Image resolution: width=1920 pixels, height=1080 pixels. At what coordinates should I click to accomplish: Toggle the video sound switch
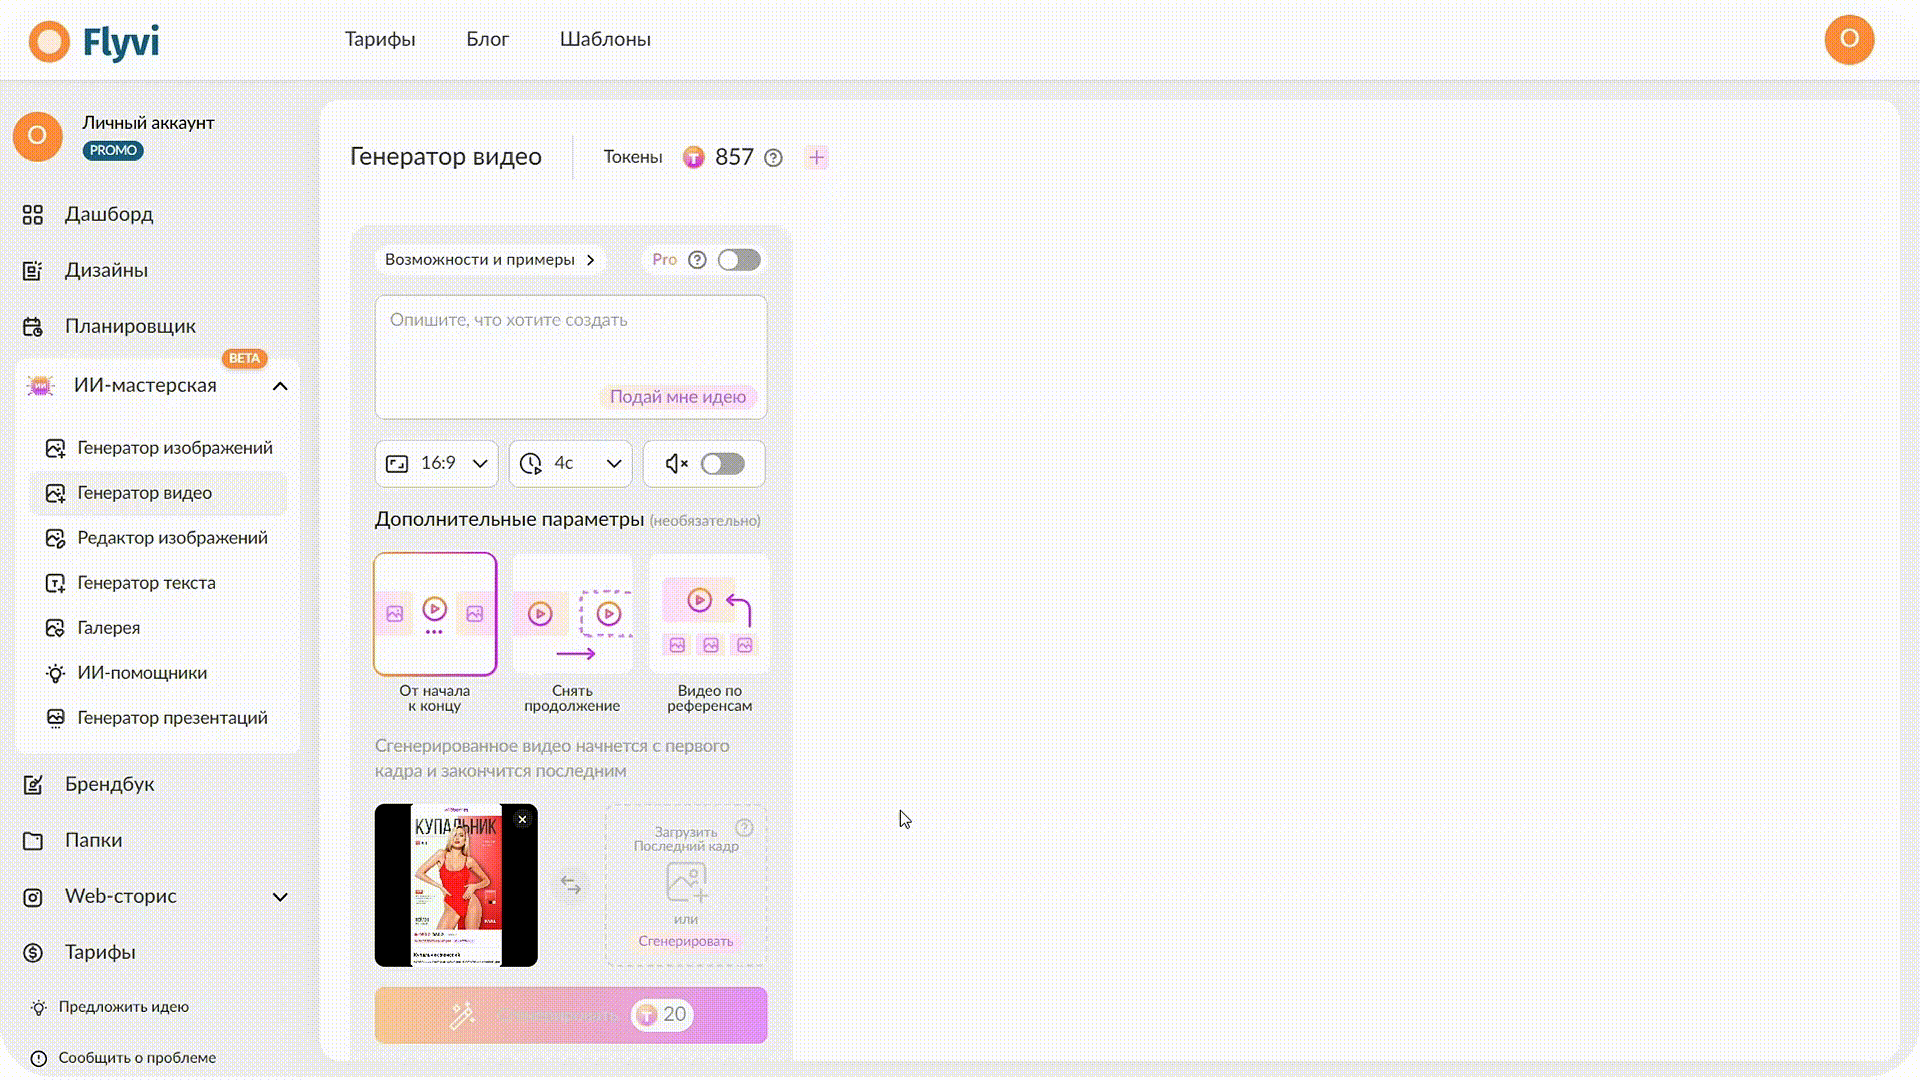[722, 464]
